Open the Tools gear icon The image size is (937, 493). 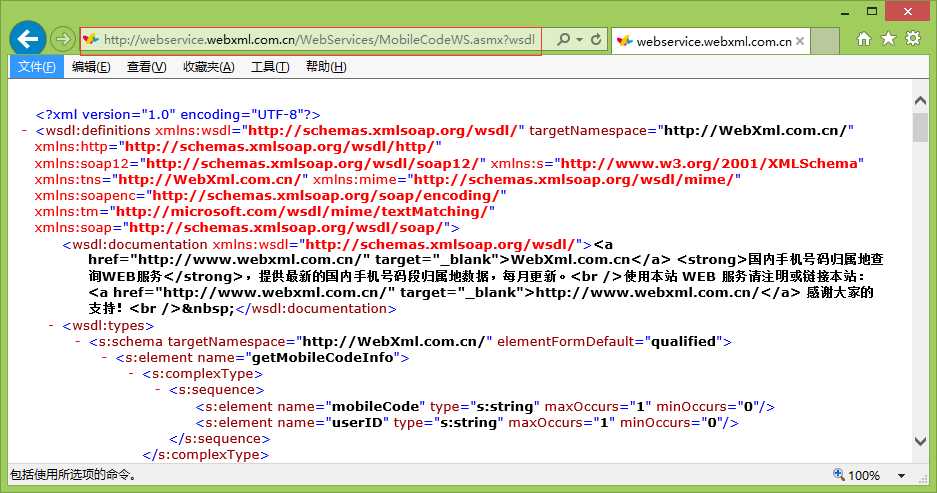pos(913,38)
